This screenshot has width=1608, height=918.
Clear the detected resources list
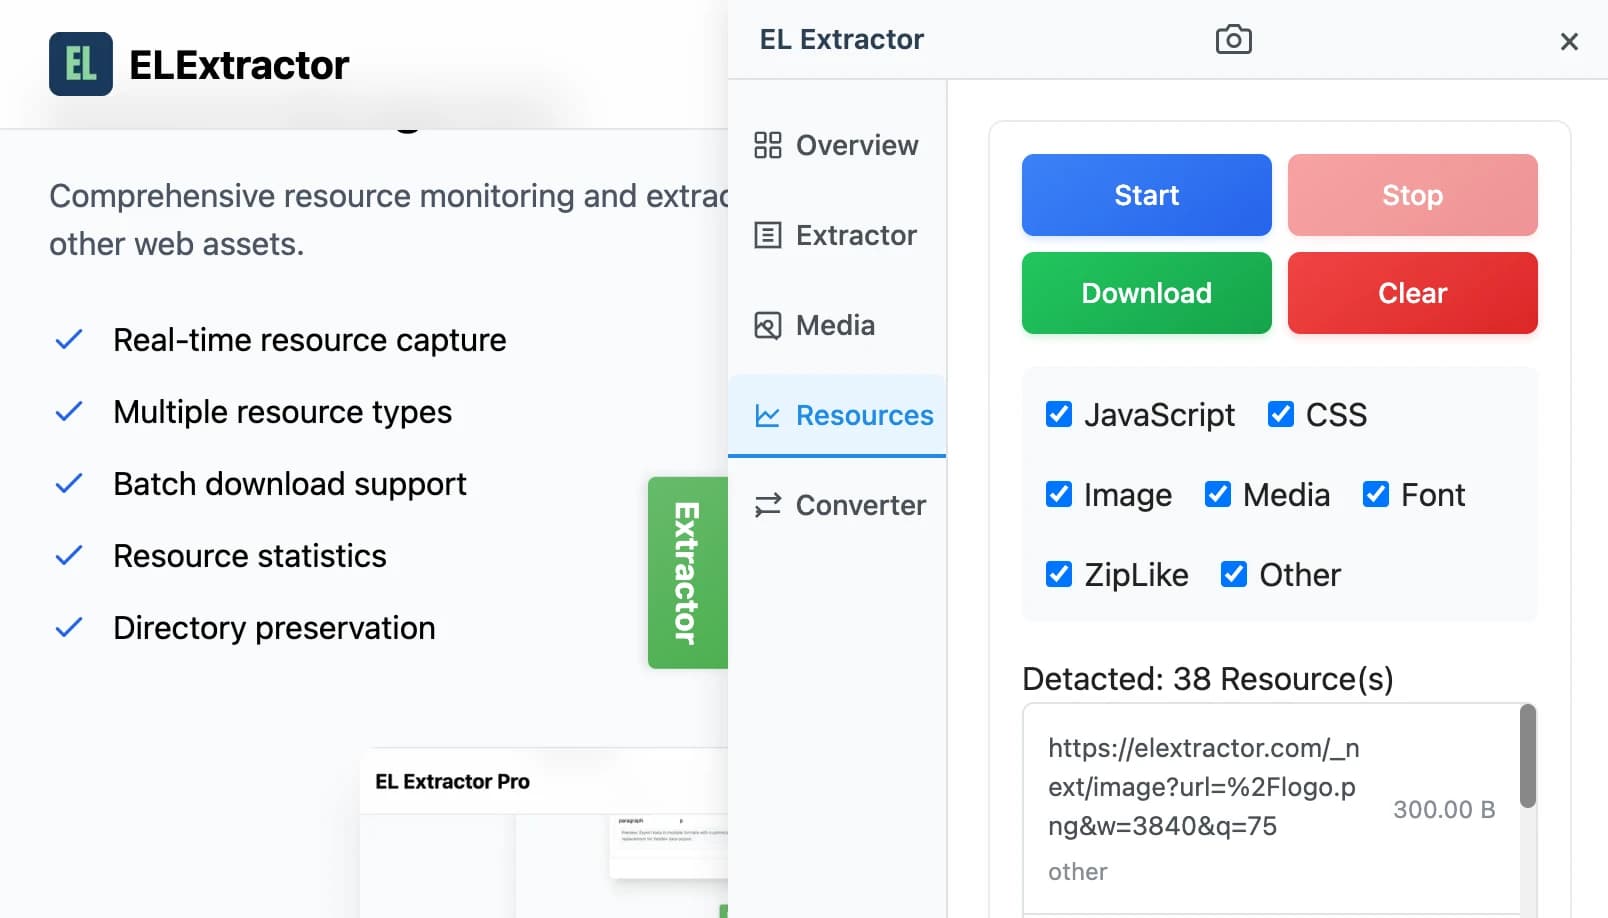coord(1412,293)
